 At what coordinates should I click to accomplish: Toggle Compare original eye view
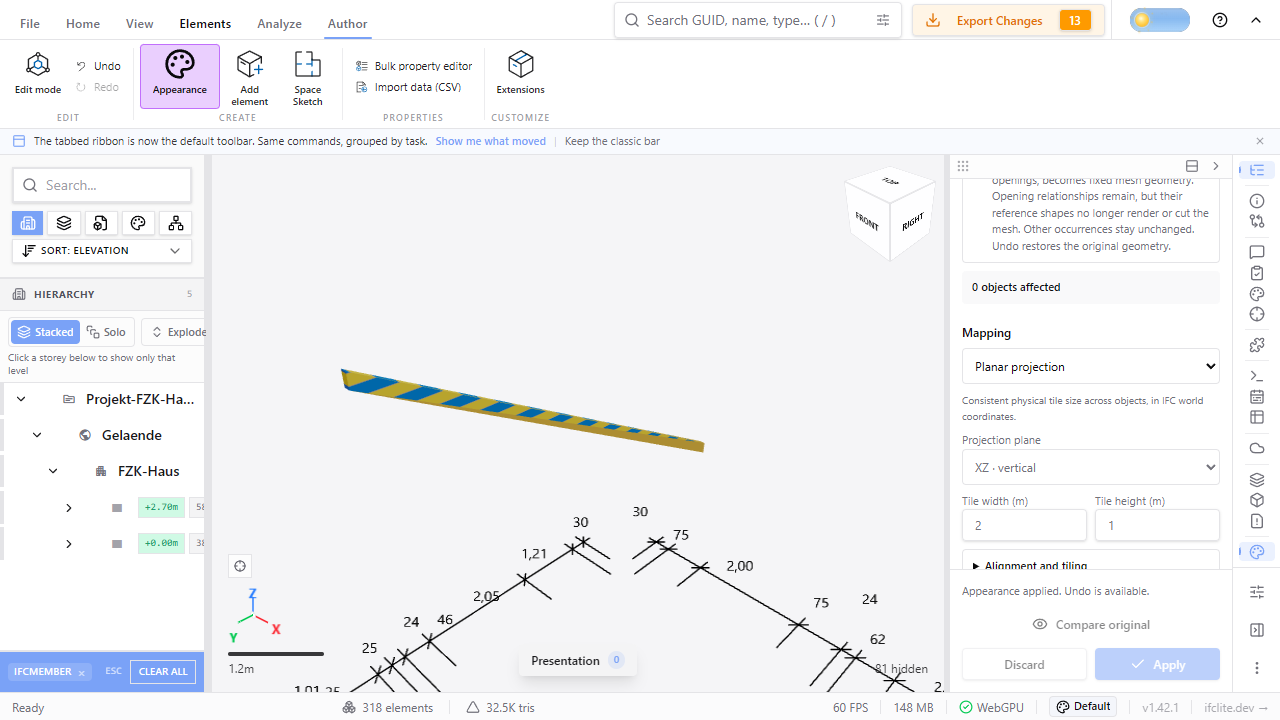(1091, 625)
